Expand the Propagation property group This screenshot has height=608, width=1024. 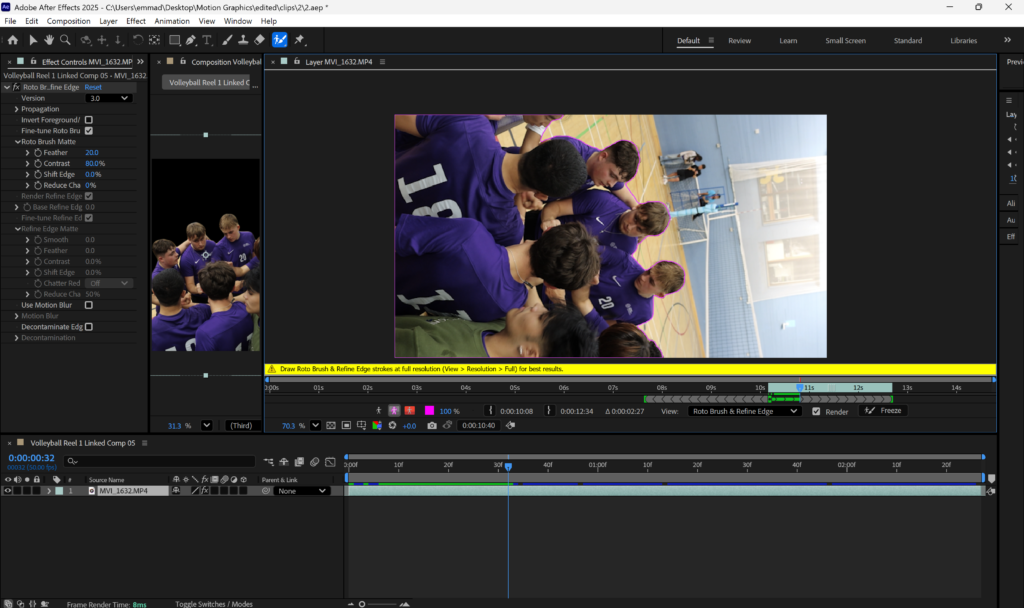17,109
